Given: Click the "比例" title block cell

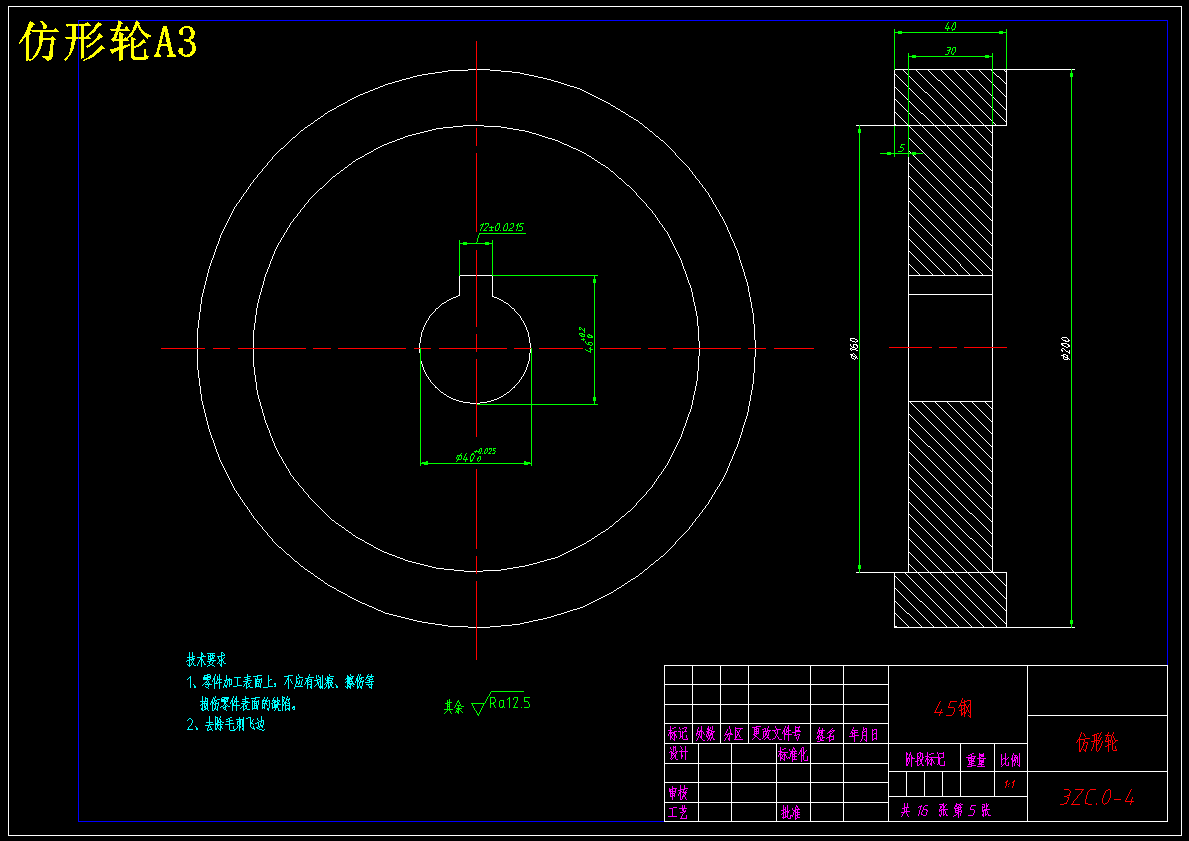Looking at the screenshot, I should 1010,759.
